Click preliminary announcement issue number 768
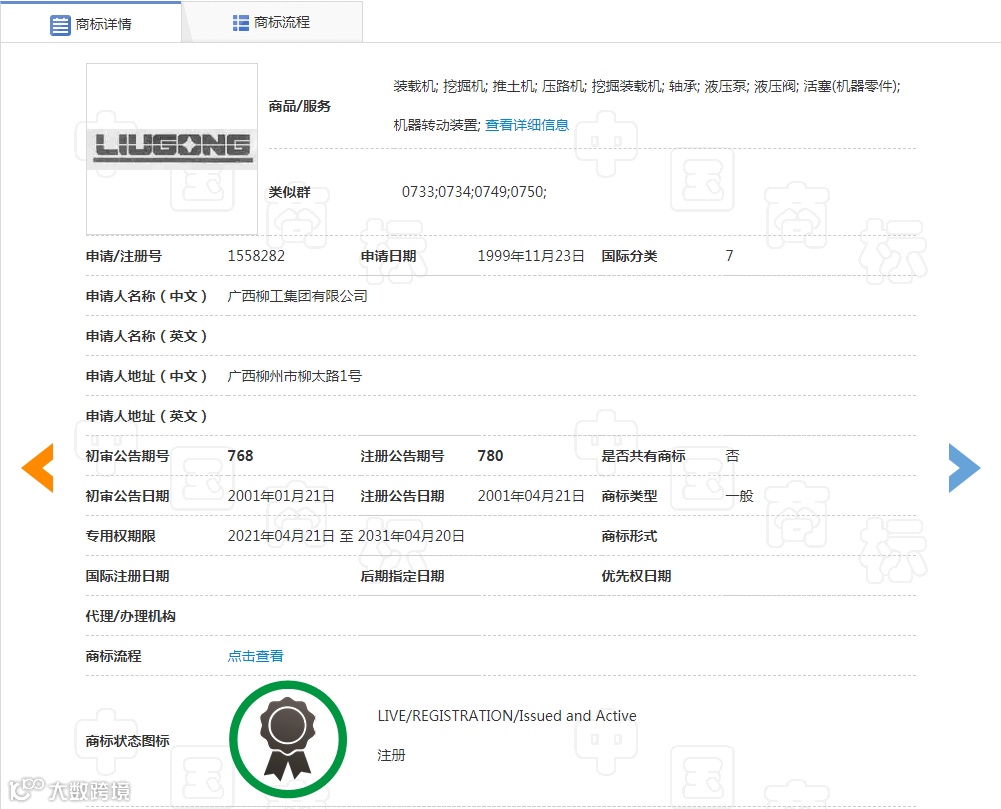Viewport: 1001px width, 809px height. [241, 456]
